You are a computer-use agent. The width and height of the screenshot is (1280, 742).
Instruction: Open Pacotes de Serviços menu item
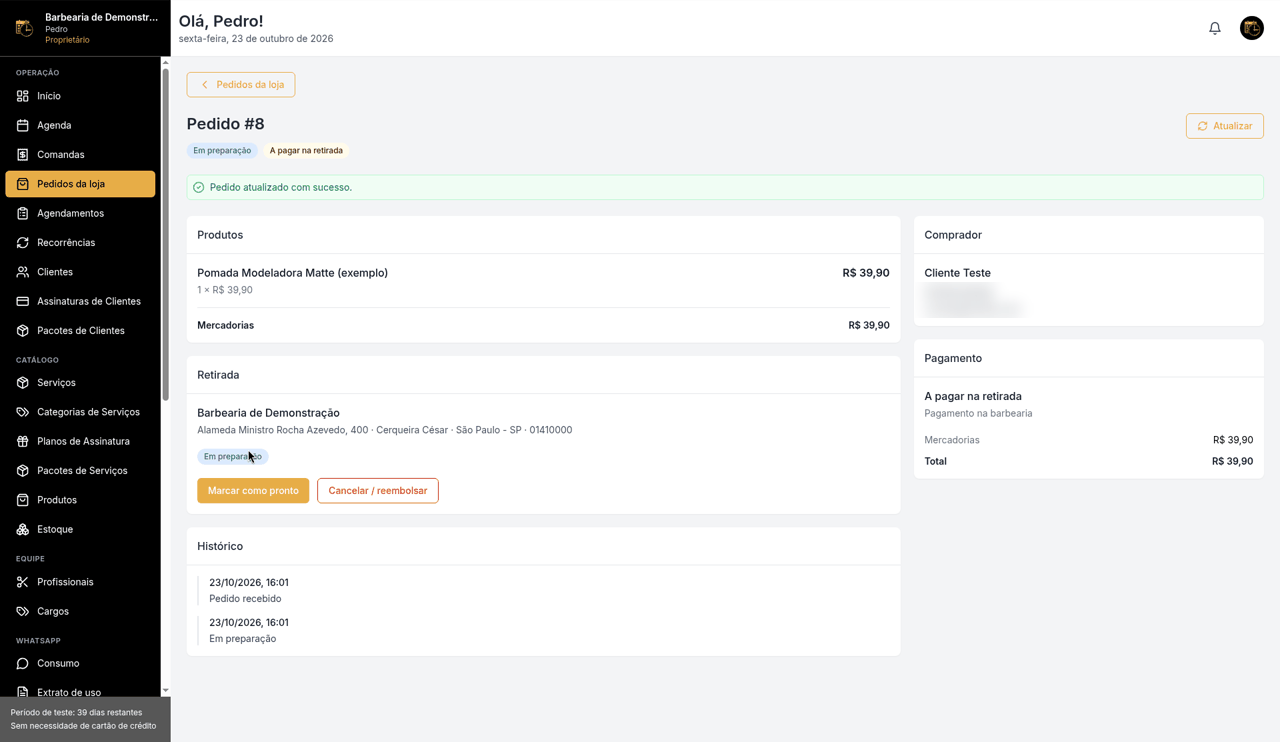(80, 471)
